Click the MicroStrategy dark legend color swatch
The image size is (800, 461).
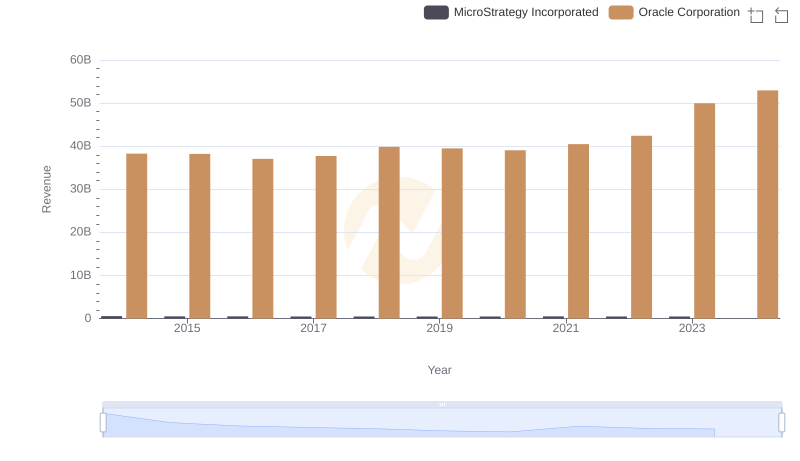point(436,13)
